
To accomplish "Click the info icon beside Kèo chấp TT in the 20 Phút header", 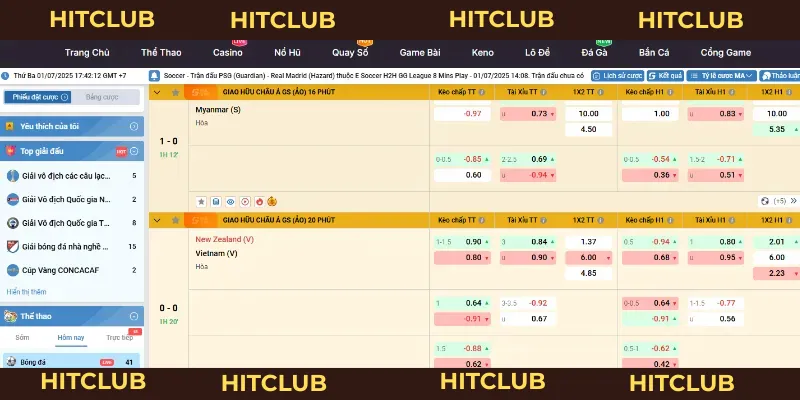I will pos(482,220).
